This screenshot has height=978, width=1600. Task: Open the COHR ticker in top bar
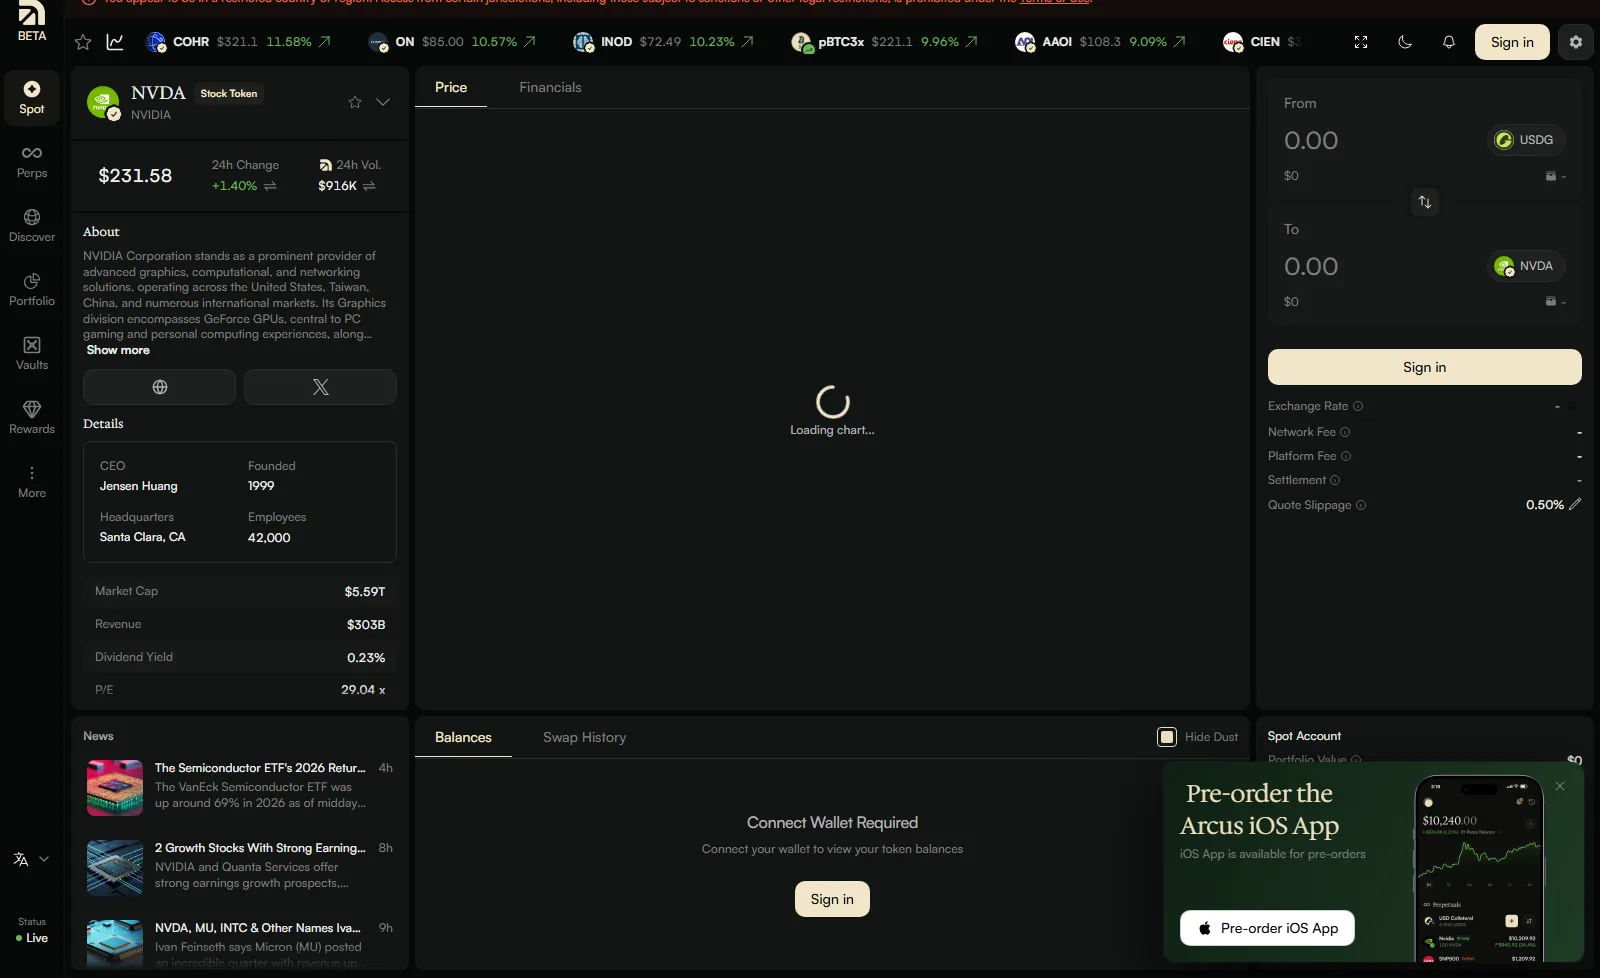(238, 42)
